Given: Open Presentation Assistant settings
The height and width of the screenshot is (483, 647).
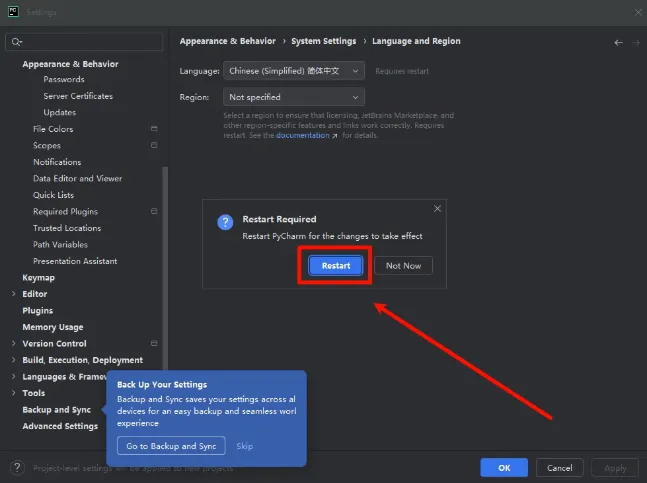Looking at the screenshot, I should (x=75, y=261).
